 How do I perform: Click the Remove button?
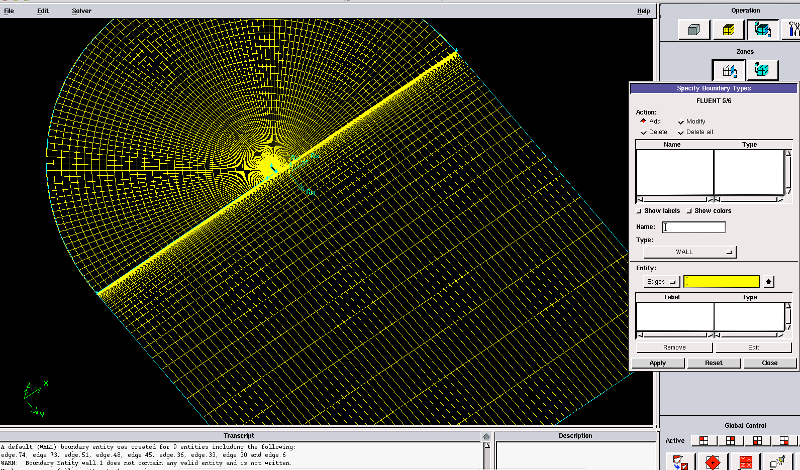click(x=674, y=348)
